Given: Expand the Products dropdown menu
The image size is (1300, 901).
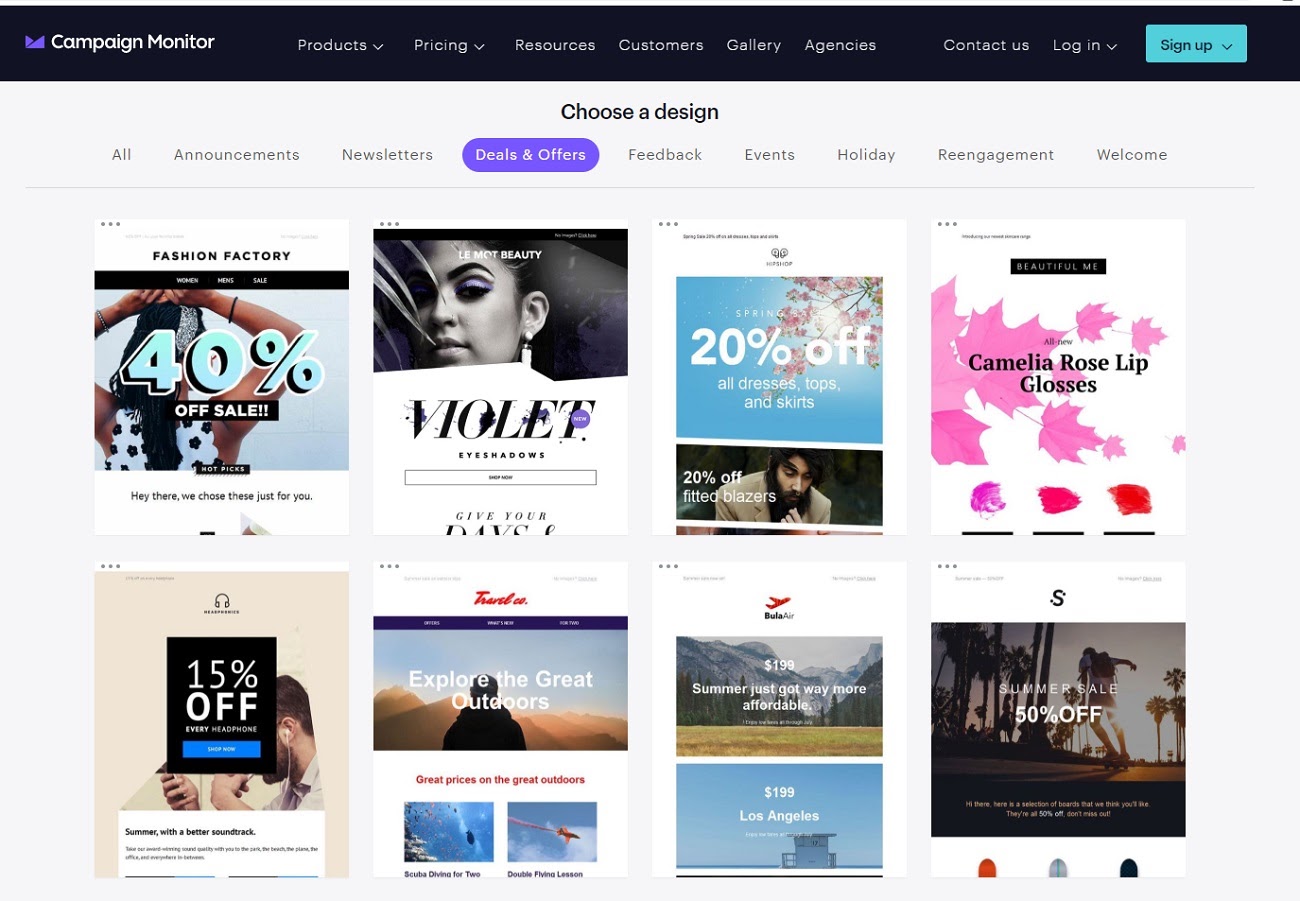Looking at the screenshot, I should (340, 45).
